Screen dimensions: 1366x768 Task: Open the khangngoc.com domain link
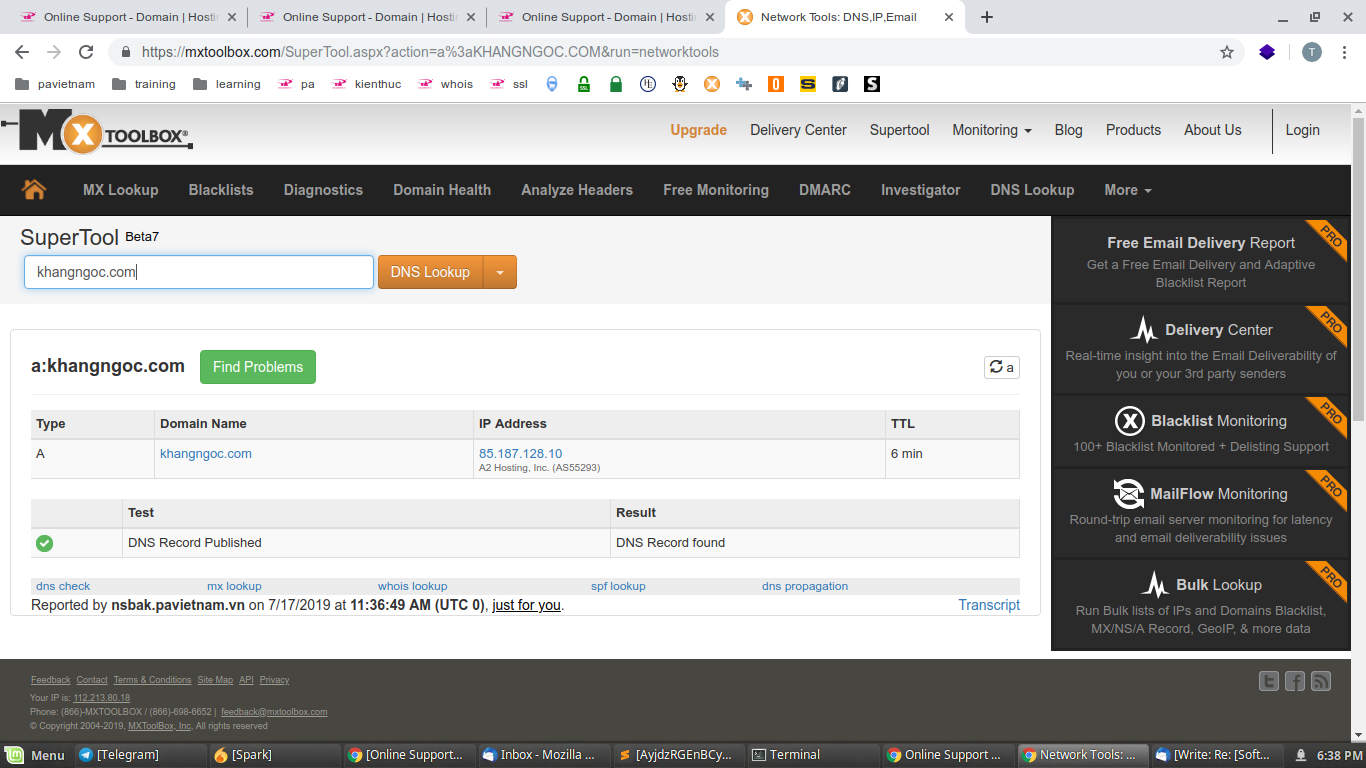(206, 454)
